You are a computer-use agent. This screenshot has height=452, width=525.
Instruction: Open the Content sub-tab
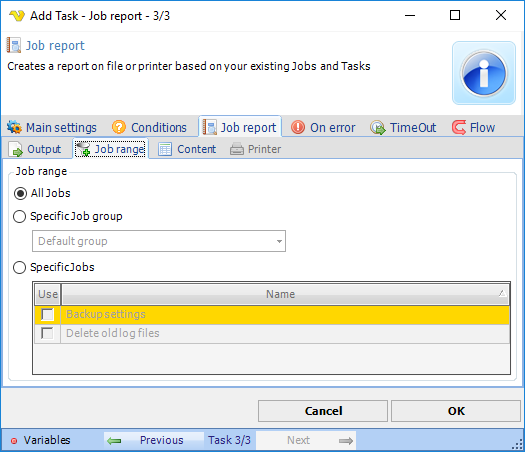click(187, 149)
